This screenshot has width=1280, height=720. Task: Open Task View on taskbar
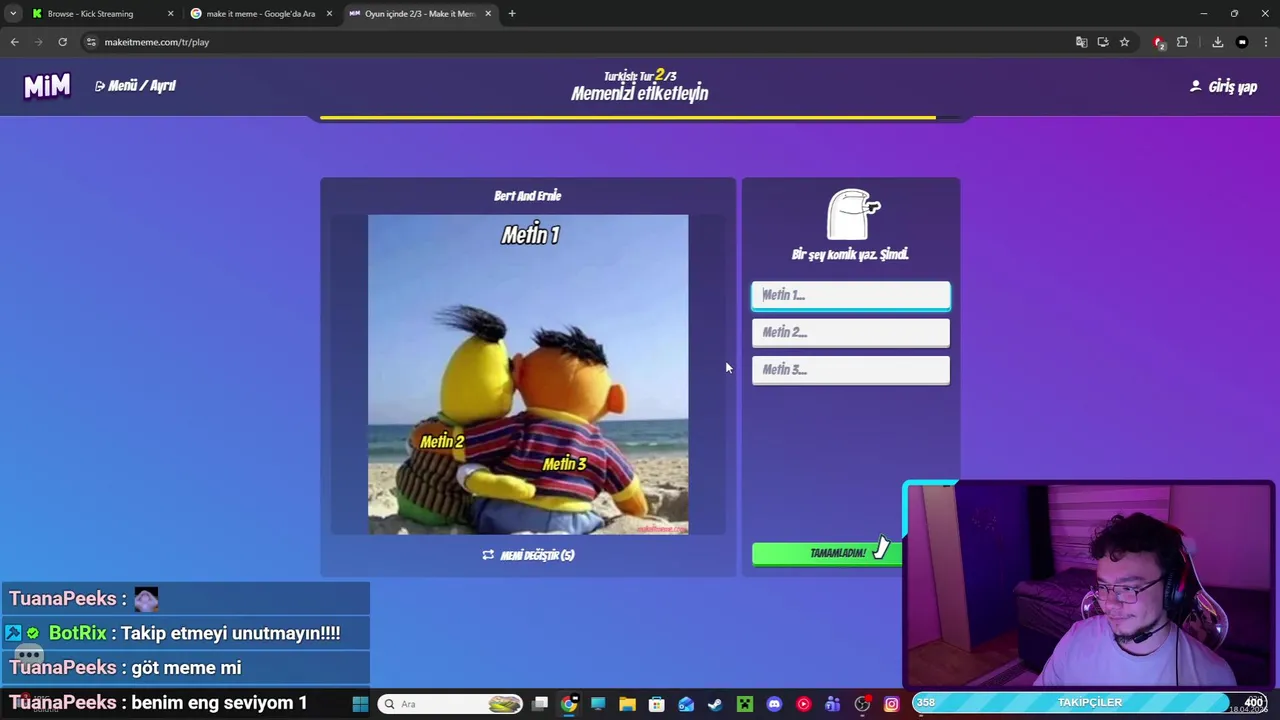(x=540, y=704)
